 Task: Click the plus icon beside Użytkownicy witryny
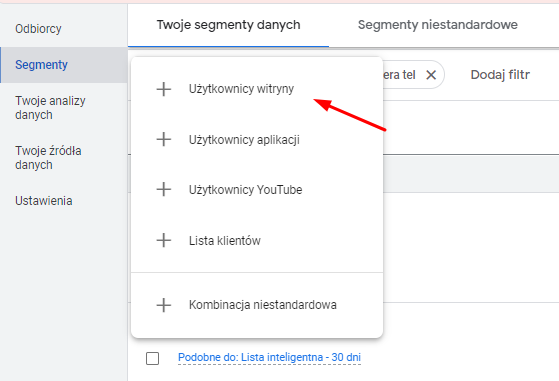click(x=164, y=89)
